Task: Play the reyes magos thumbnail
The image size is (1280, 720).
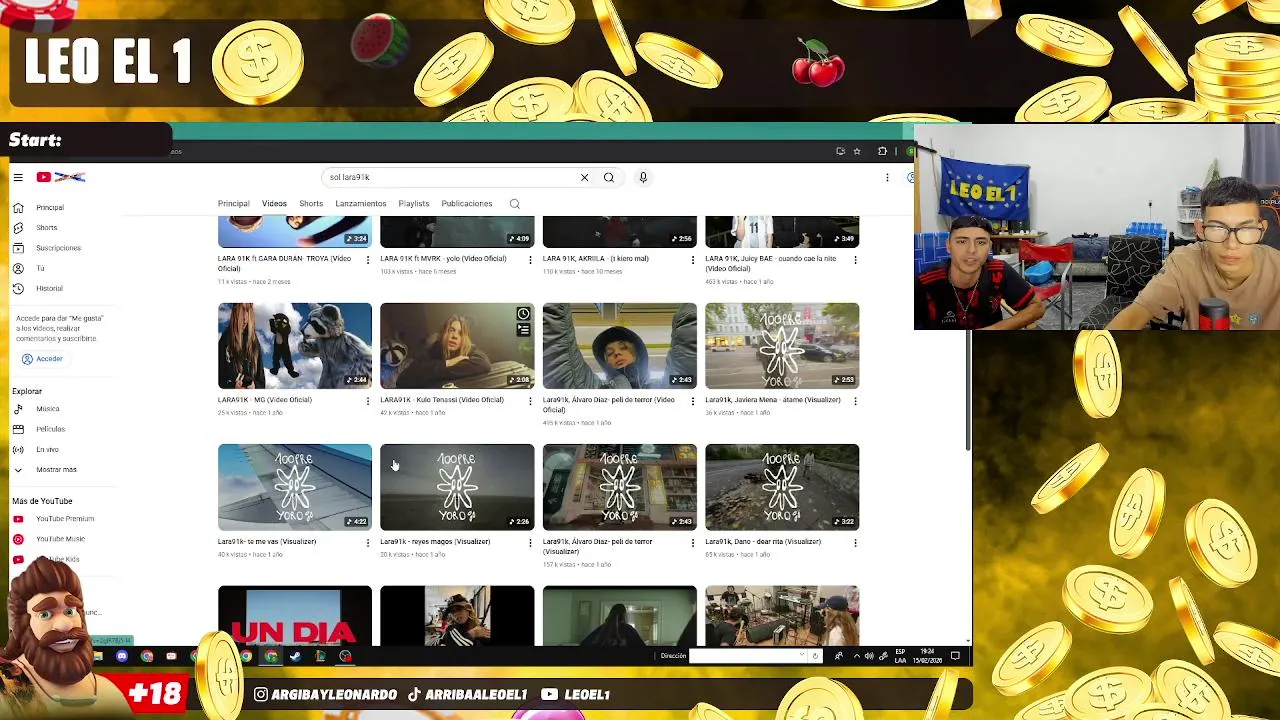Action: tap(457, 487)
